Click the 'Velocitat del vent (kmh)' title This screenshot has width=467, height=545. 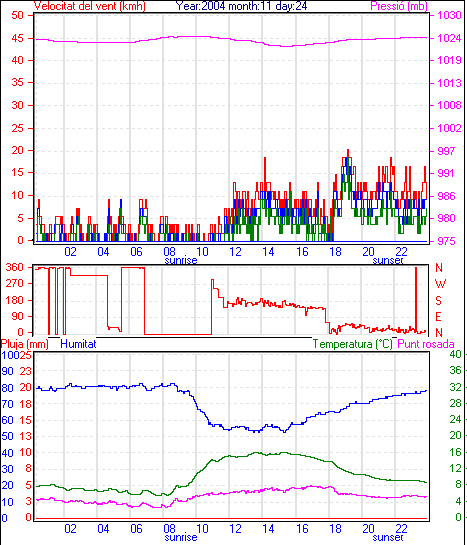(90, 6)
